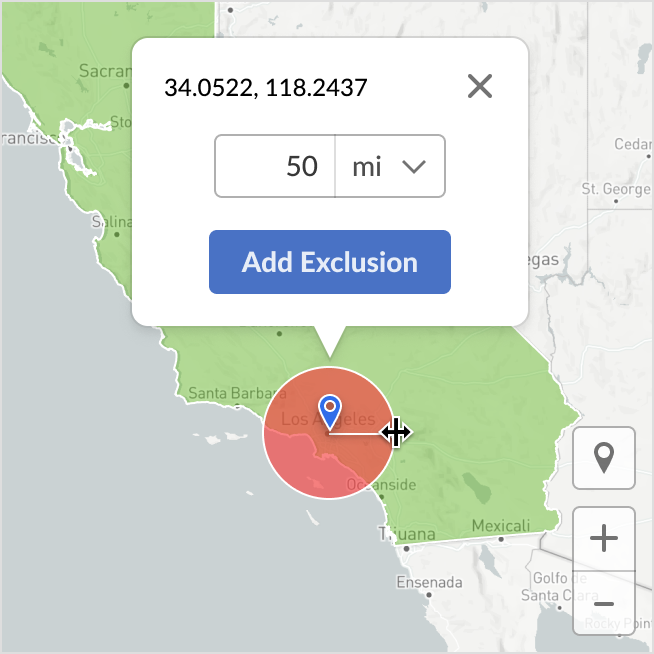This screenshot has width=654, height=654.
Task: Select the Tijuana city label
Action: coord(407,535)
